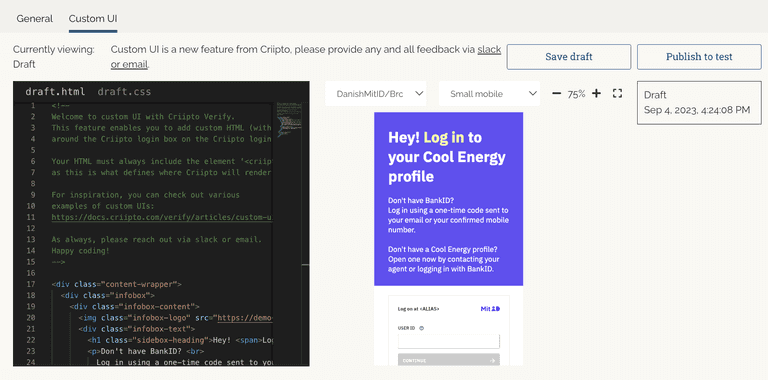Image resolution: width=768 pixels, height=380 pixels.
Task: Click 'Log on at <ALIAS>' preview text
Action: coord(419,309)
